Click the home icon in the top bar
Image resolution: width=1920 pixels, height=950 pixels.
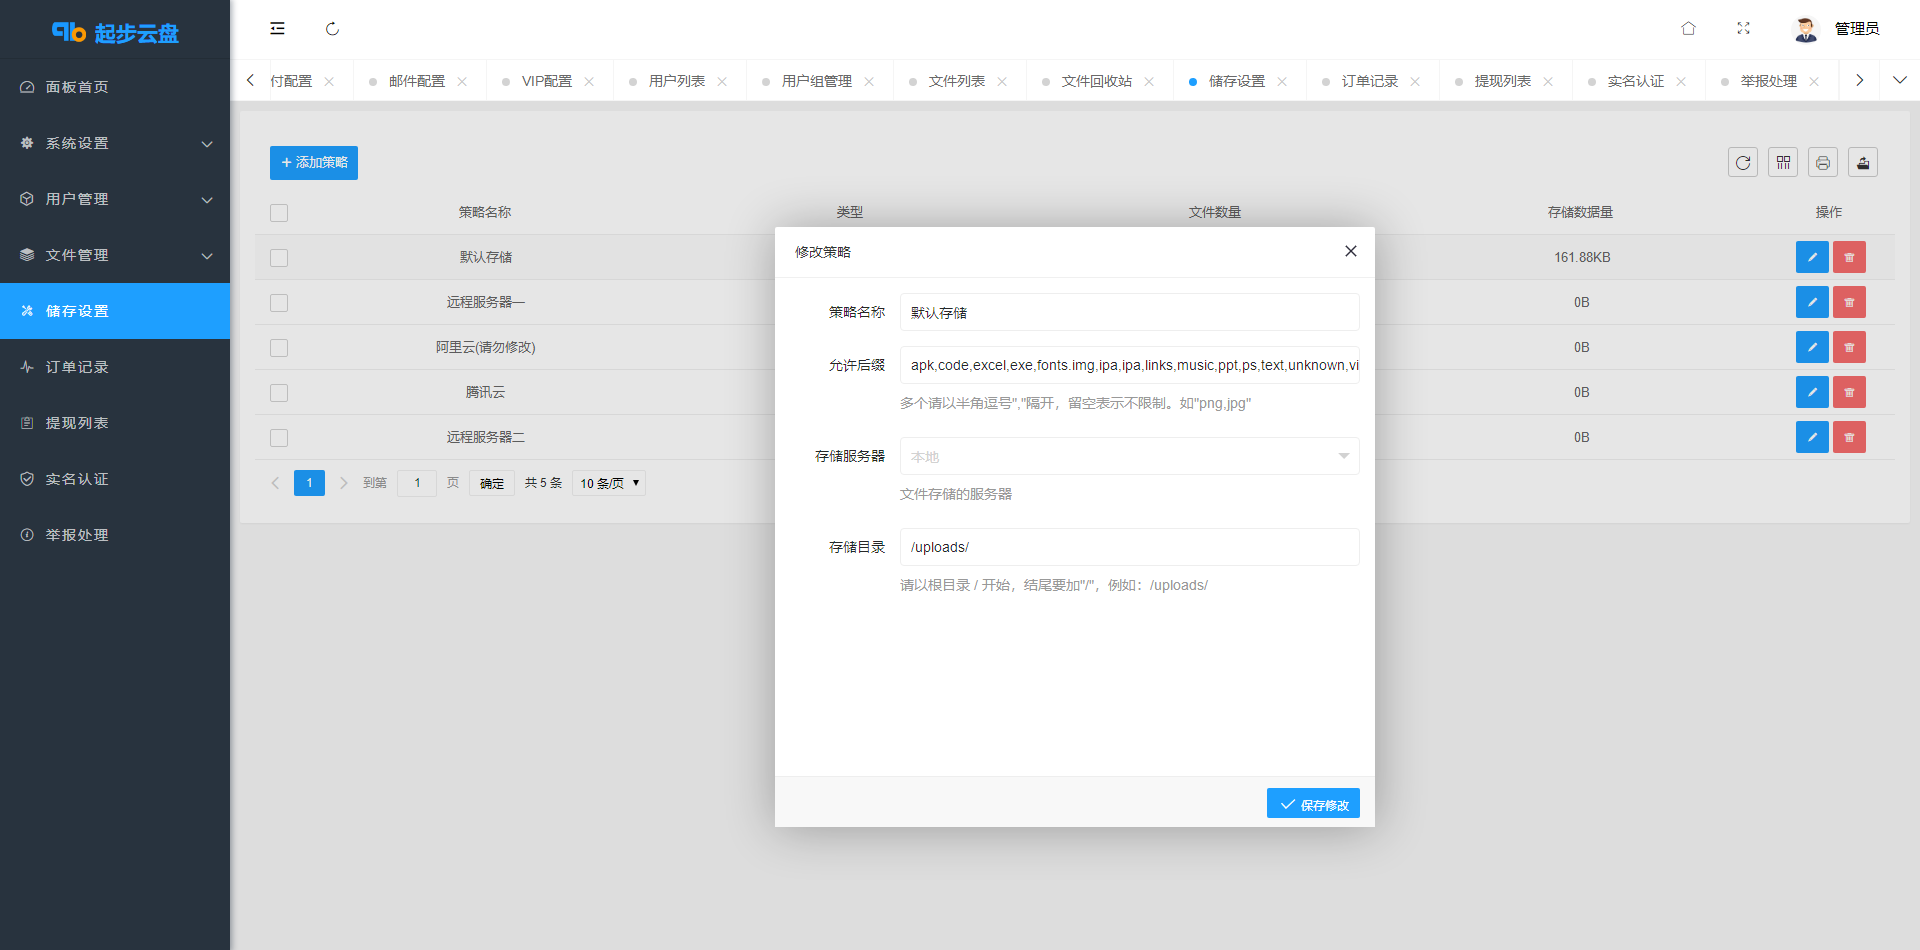[x=1688, y=29]
